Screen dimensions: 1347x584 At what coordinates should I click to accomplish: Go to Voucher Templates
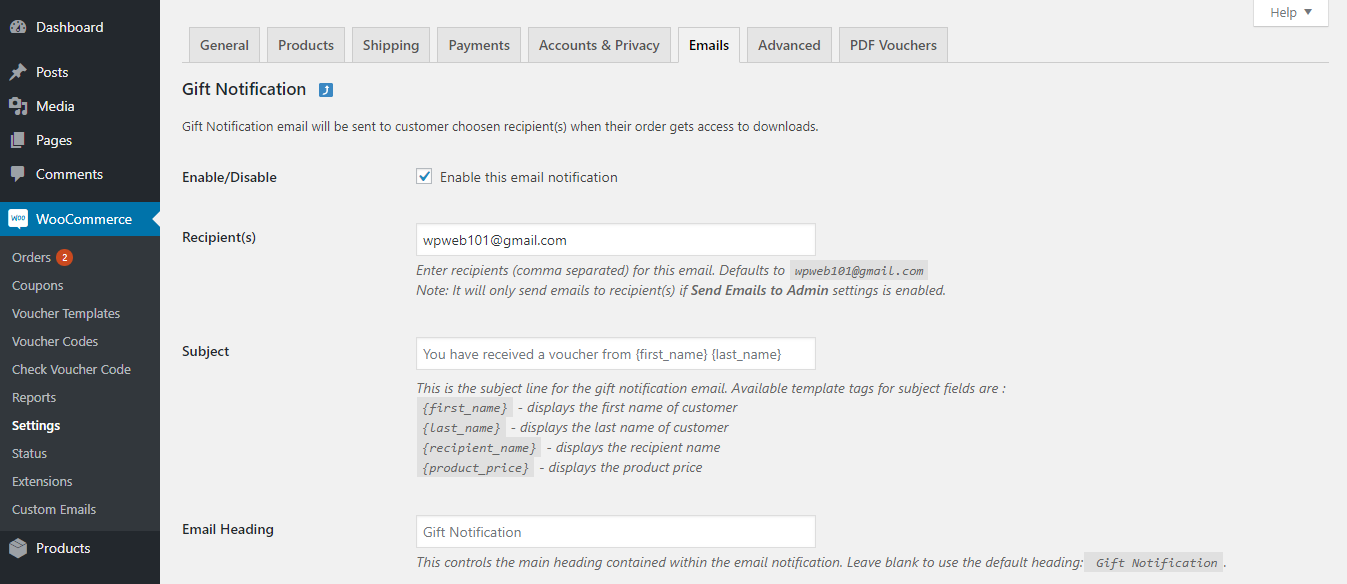(x=66, y=313)
